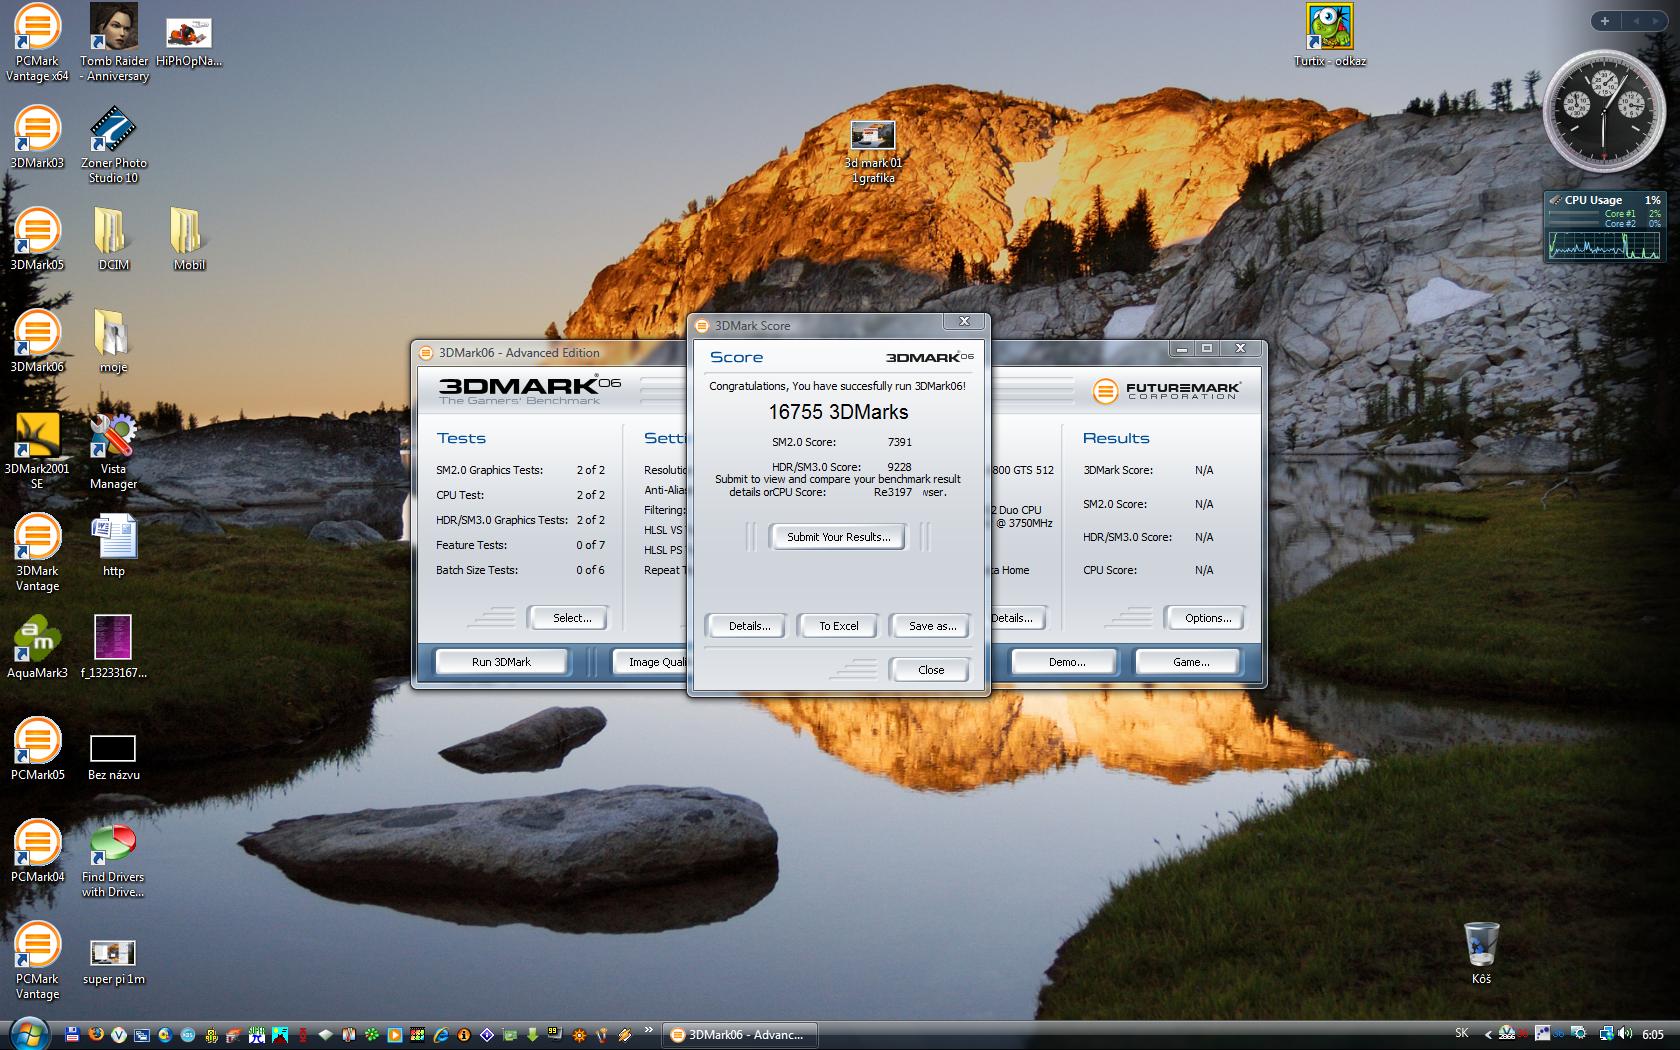This screenshot has width=1680, height=1050.
Task: Select the 3DMark05 desktop icon
Action: pyautogui.click(x=37, y=239)
